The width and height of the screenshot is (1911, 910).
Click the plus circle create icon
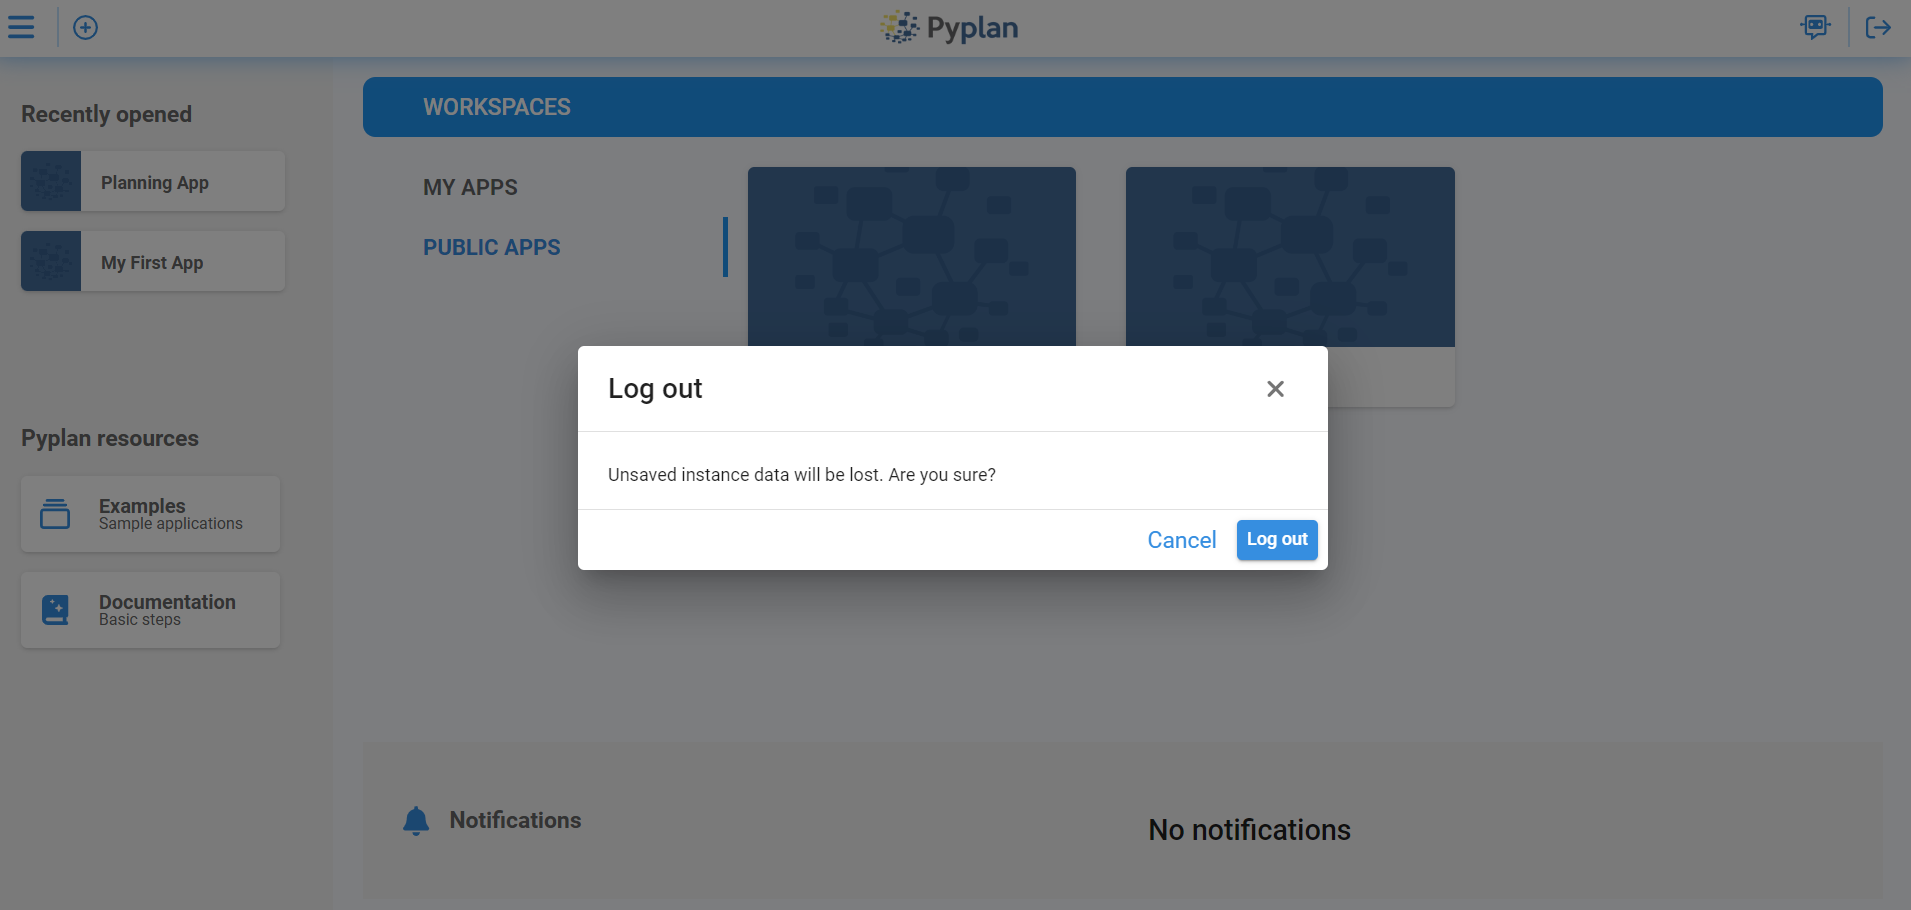(86, 28)
